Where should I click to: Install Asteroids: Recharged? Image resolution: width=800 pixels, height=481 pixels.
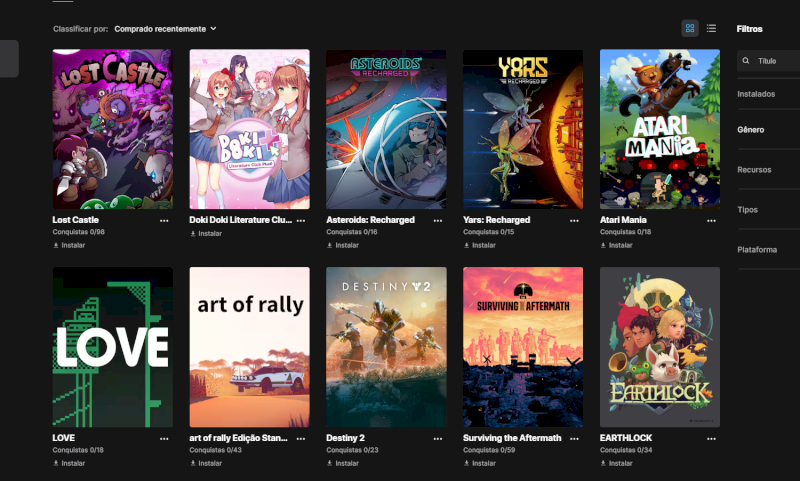(342, 245)
